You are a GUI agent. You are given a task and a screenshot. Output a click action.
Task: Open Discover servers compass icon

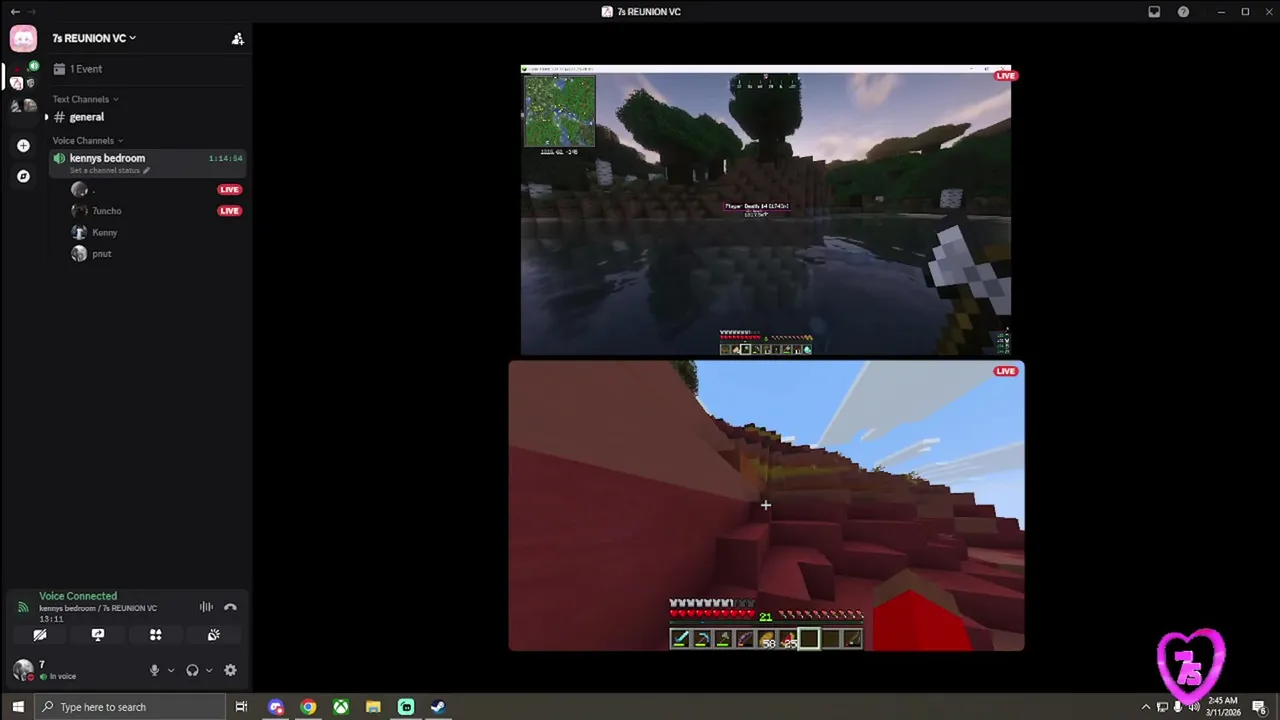coord(23,176)
